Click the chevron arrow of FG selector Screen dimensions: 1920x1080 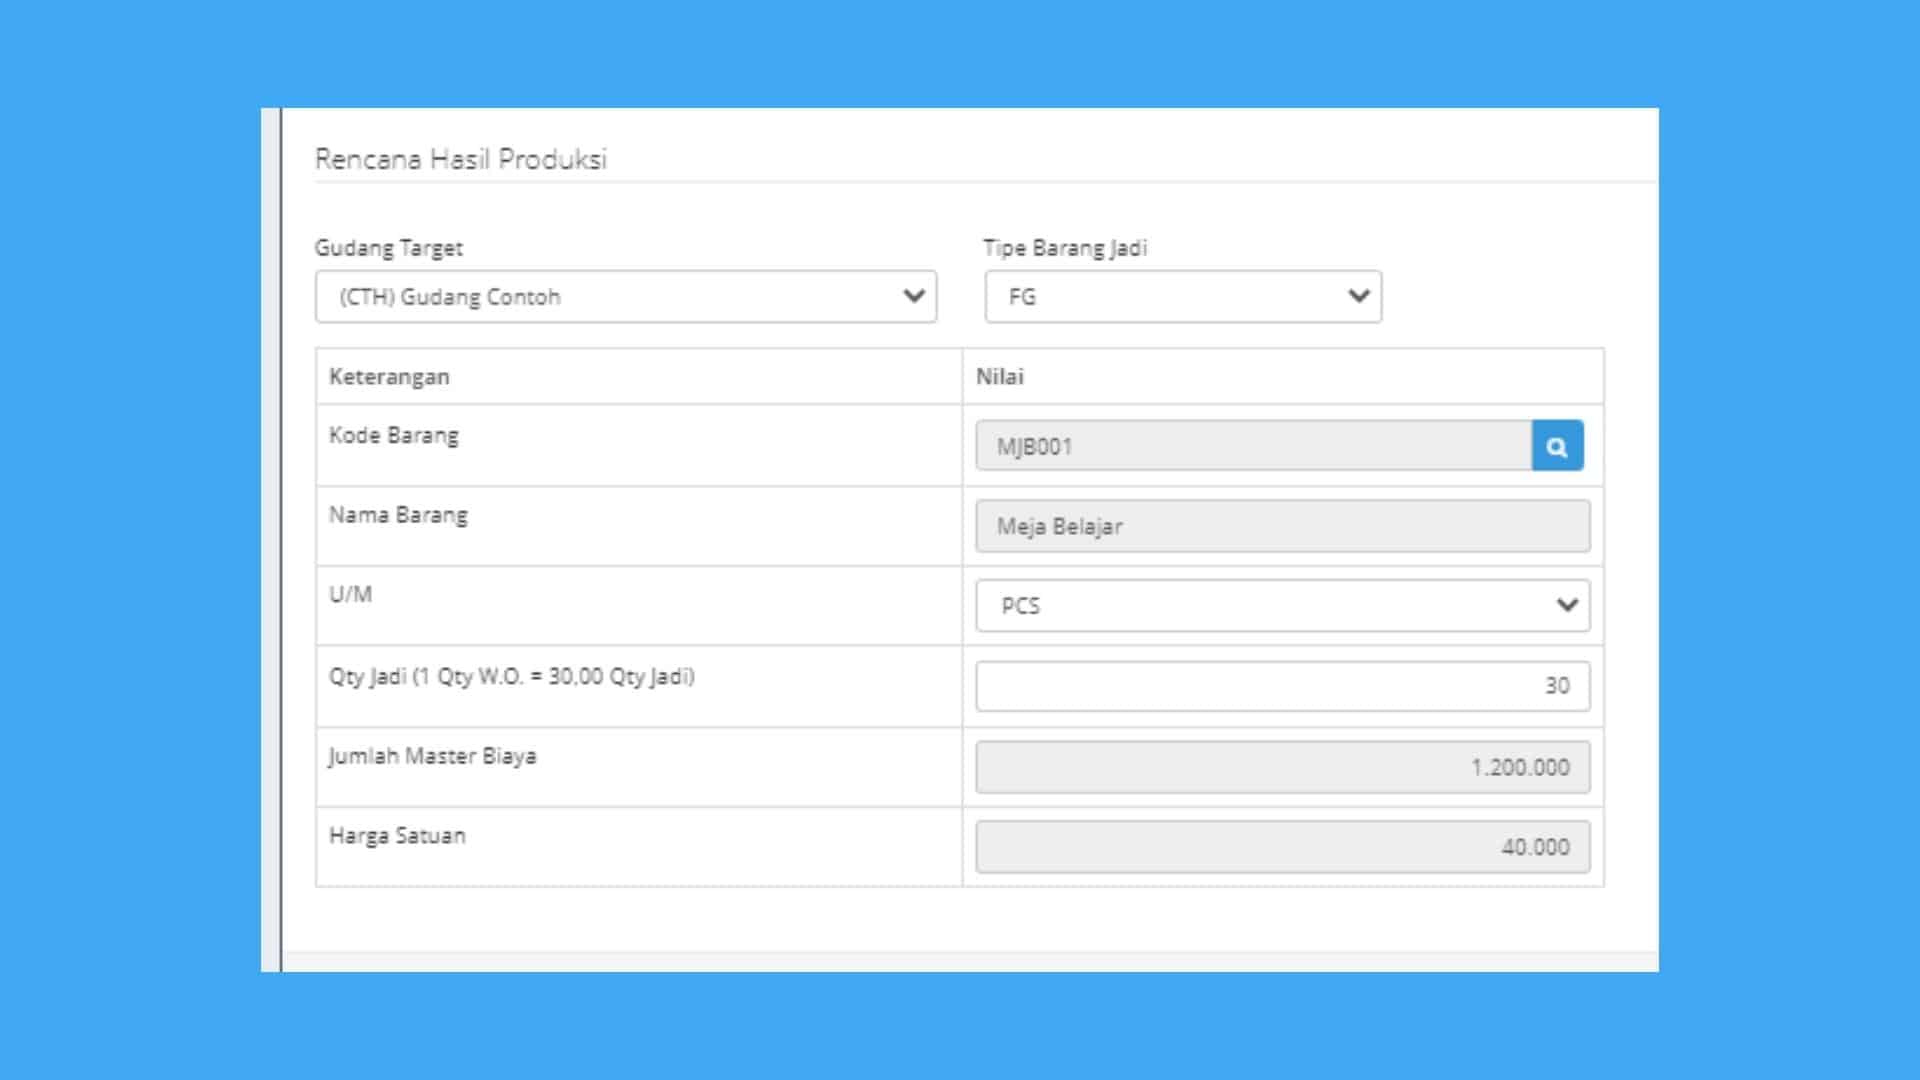[1358, 296]
